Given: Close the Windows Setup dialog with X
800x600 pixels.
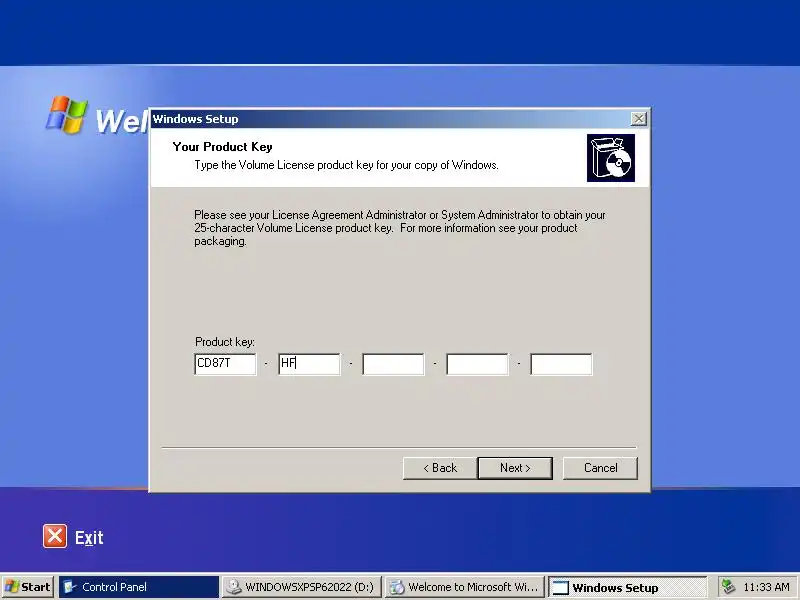Looking at the screenshot, I should coord(638,119).
